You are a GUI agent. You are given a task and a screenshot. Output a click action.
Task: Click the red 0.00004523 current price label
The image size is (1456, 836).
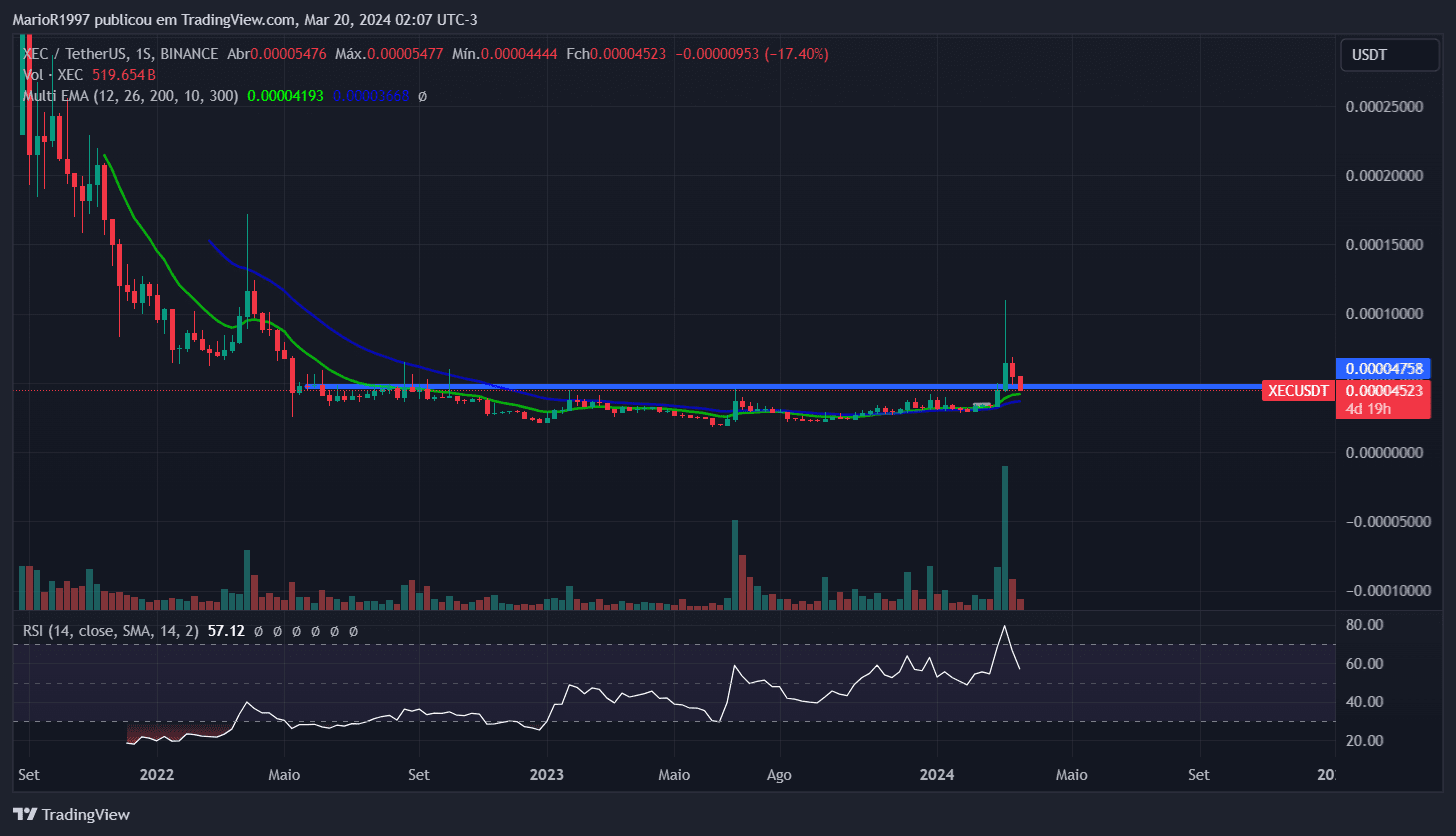click(x=1383, y=391)
